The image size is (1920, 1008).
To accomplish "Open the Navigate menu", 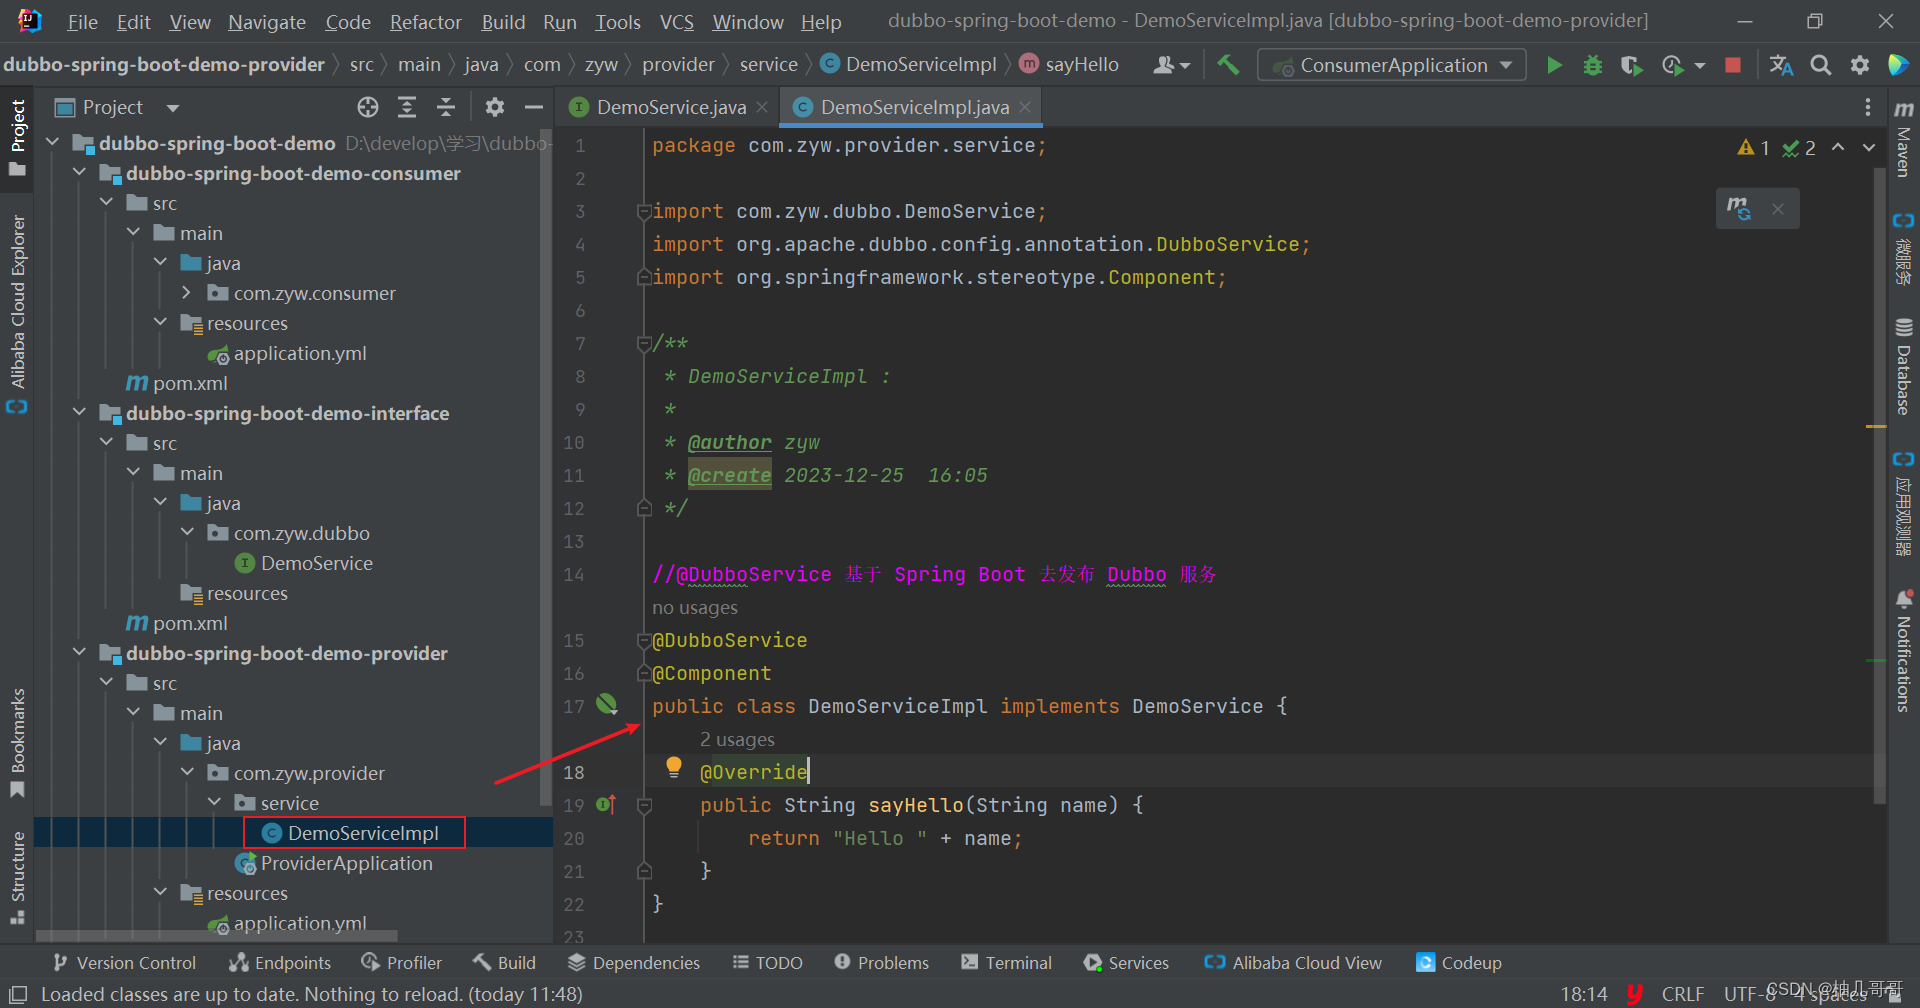I will [x=267, y=22].
